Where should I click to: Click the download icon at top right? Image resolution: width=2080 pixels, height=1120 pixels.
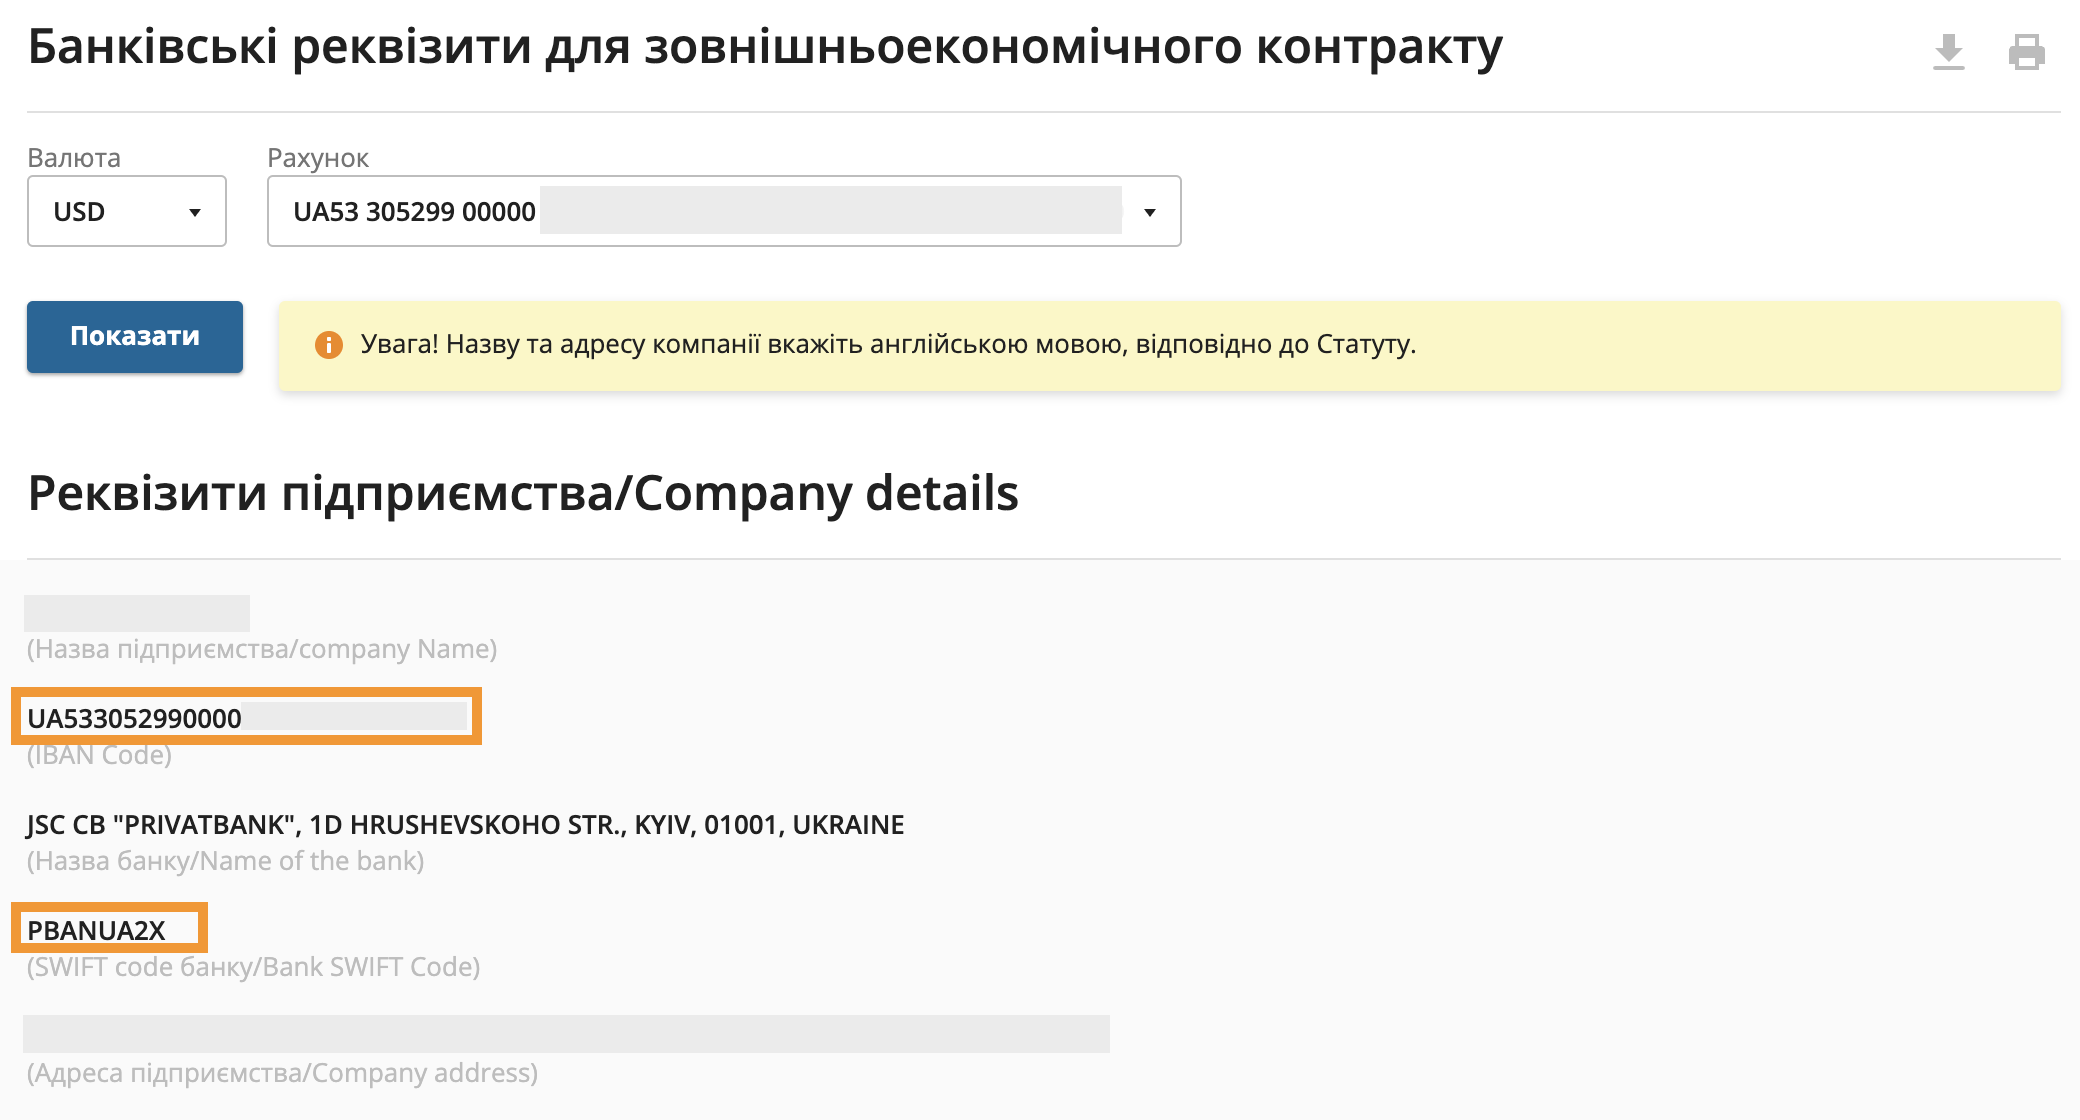(1948, 52)
